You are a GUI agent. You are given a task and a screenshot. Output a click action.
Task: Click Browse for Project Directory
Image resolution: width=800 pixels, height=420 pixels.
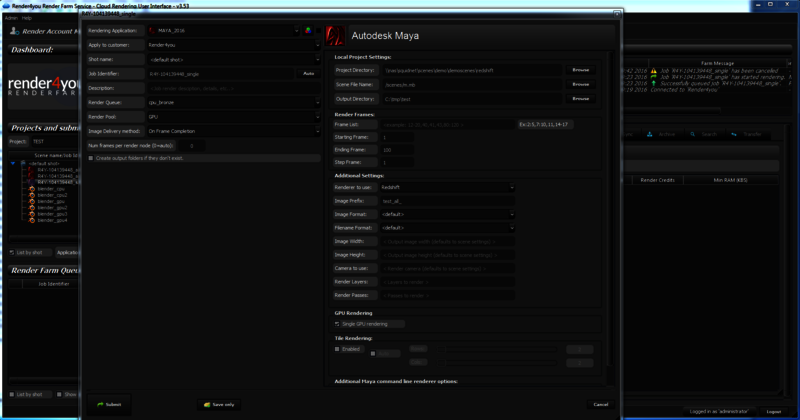pyautogui.click(x=580, y=70)
